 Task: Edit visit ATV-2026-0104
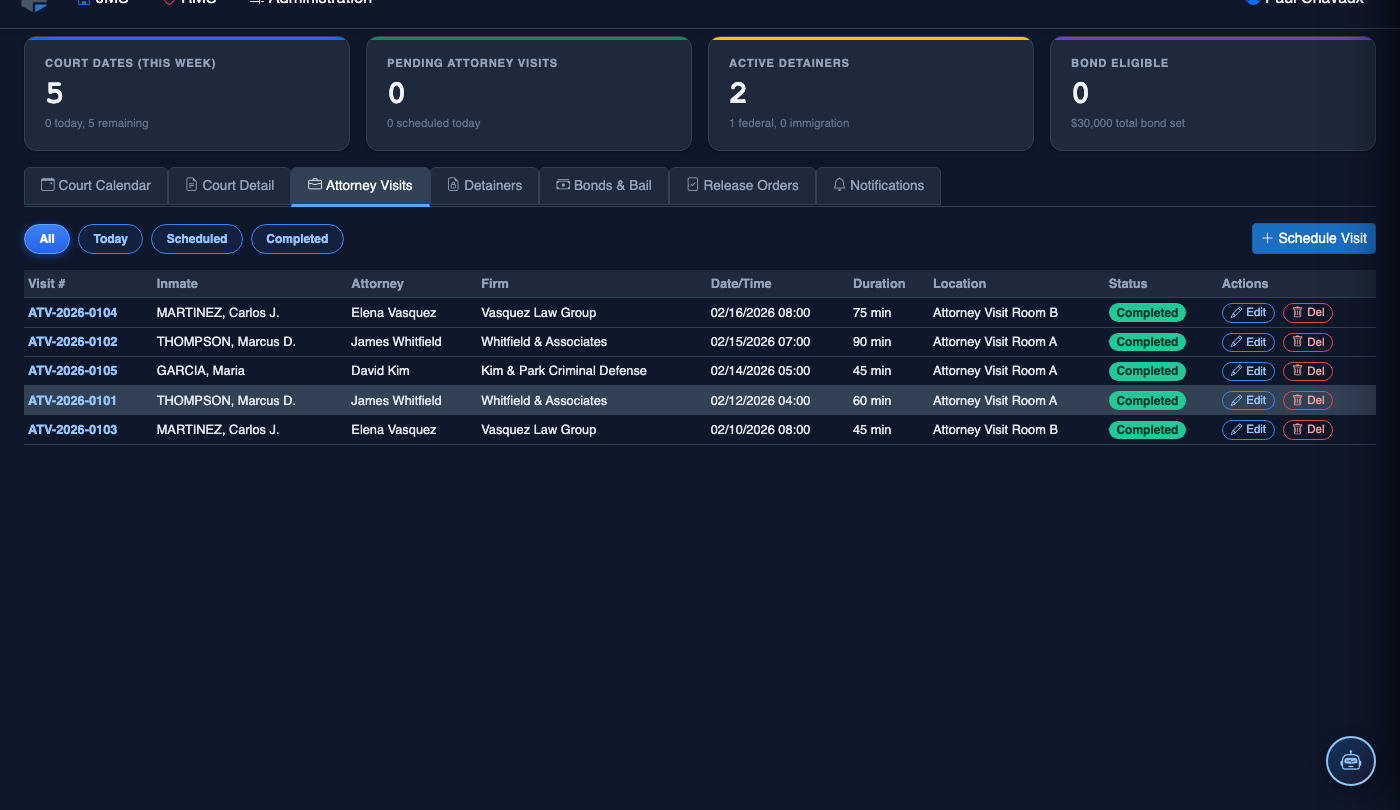(1248, 313)
